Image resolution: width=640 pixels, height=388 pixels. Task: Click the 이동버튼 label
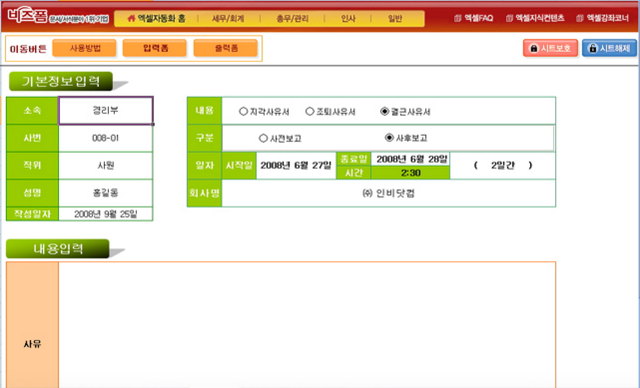point(28,49)
